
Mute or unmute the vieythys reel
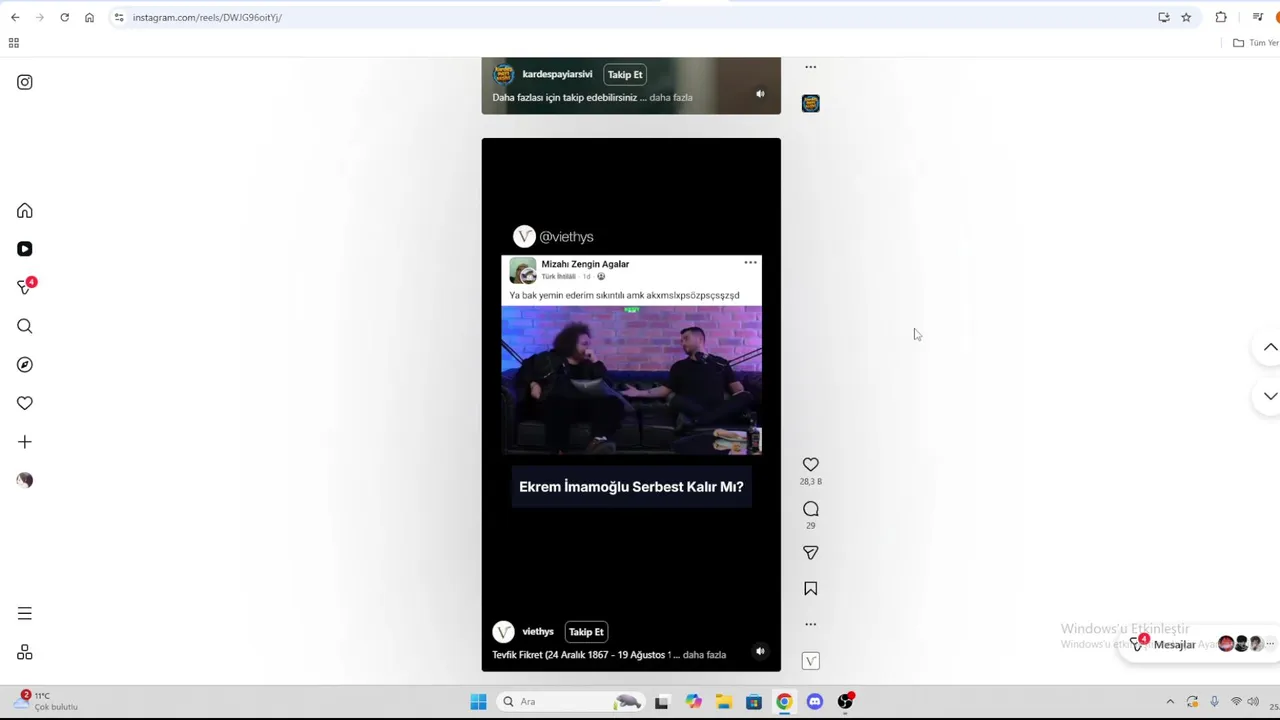[x=760, y=651]
